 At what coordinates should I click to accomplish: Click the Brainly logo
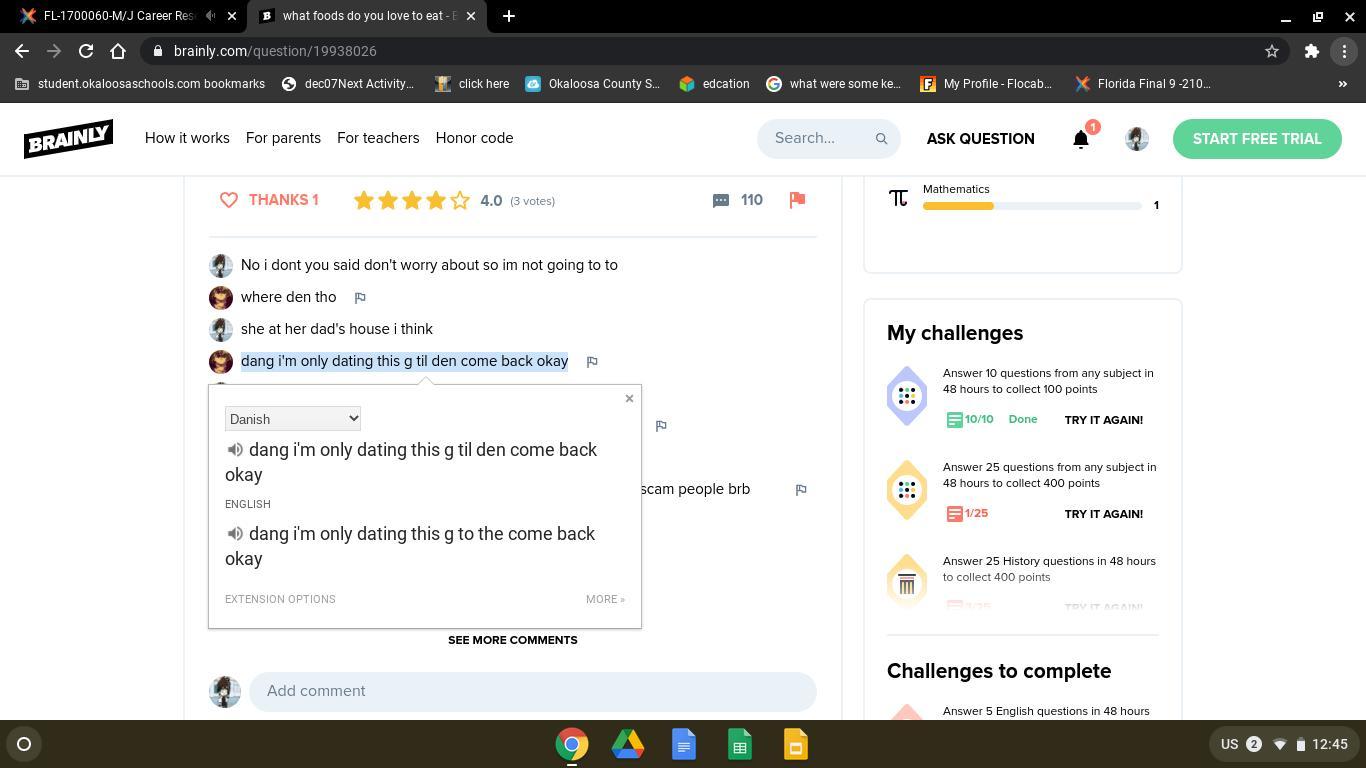click(x=68, y=139)
